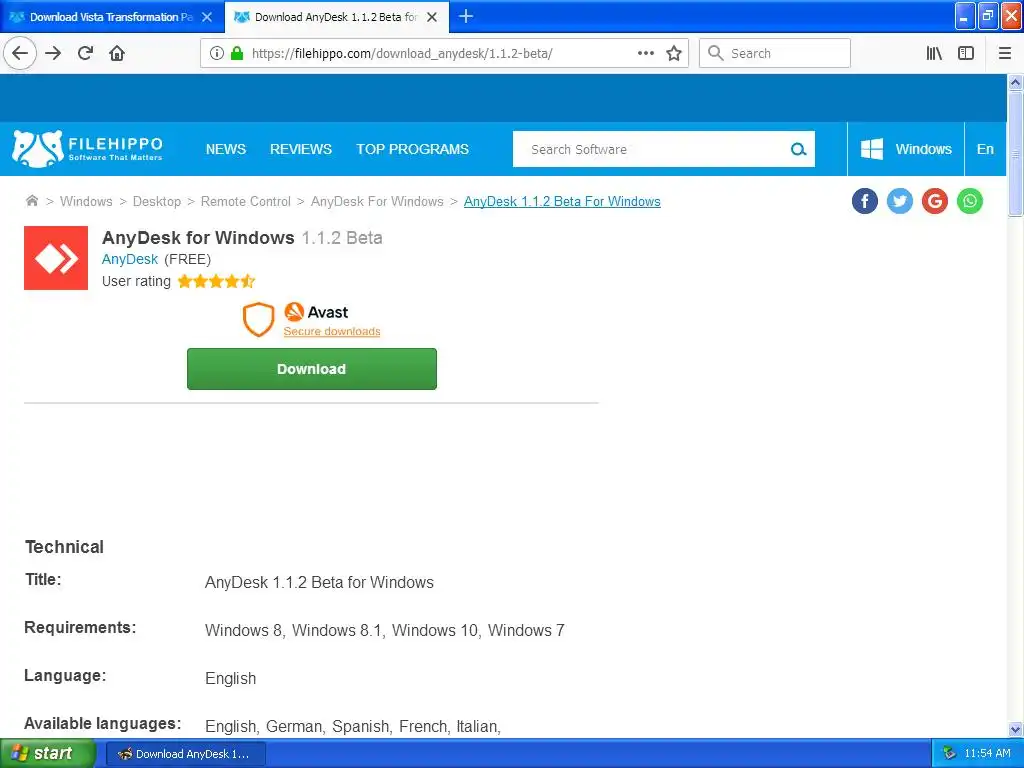1024x768 pixels.
Task: Click the system tray network icon
Action: (949, 753)
